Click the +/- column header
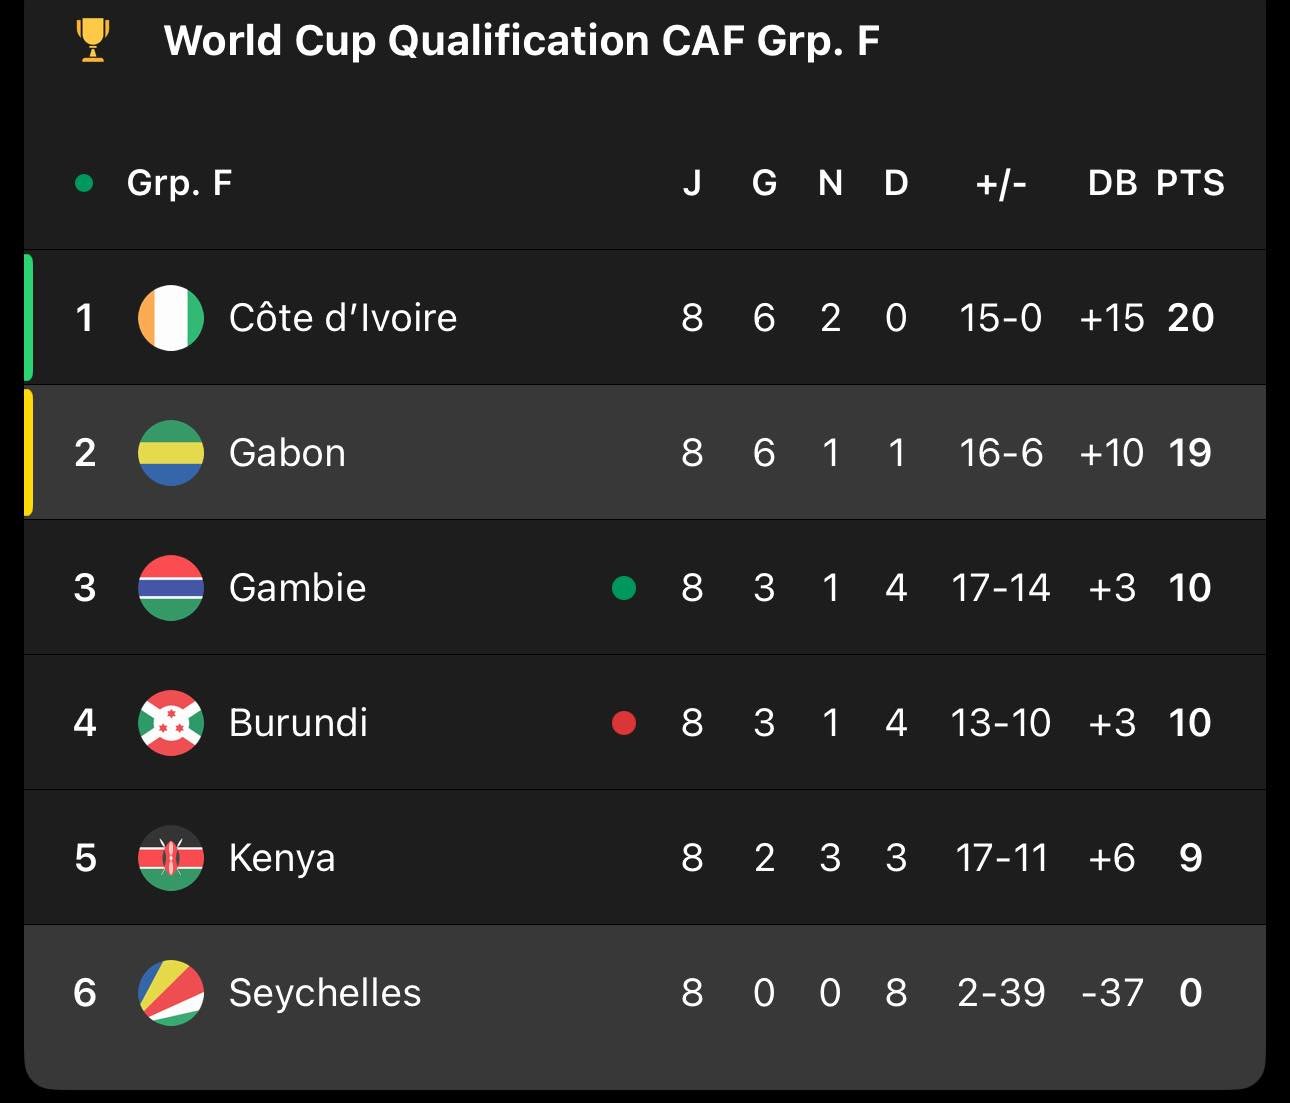1290x1103 pixels. click(1001, 183)
